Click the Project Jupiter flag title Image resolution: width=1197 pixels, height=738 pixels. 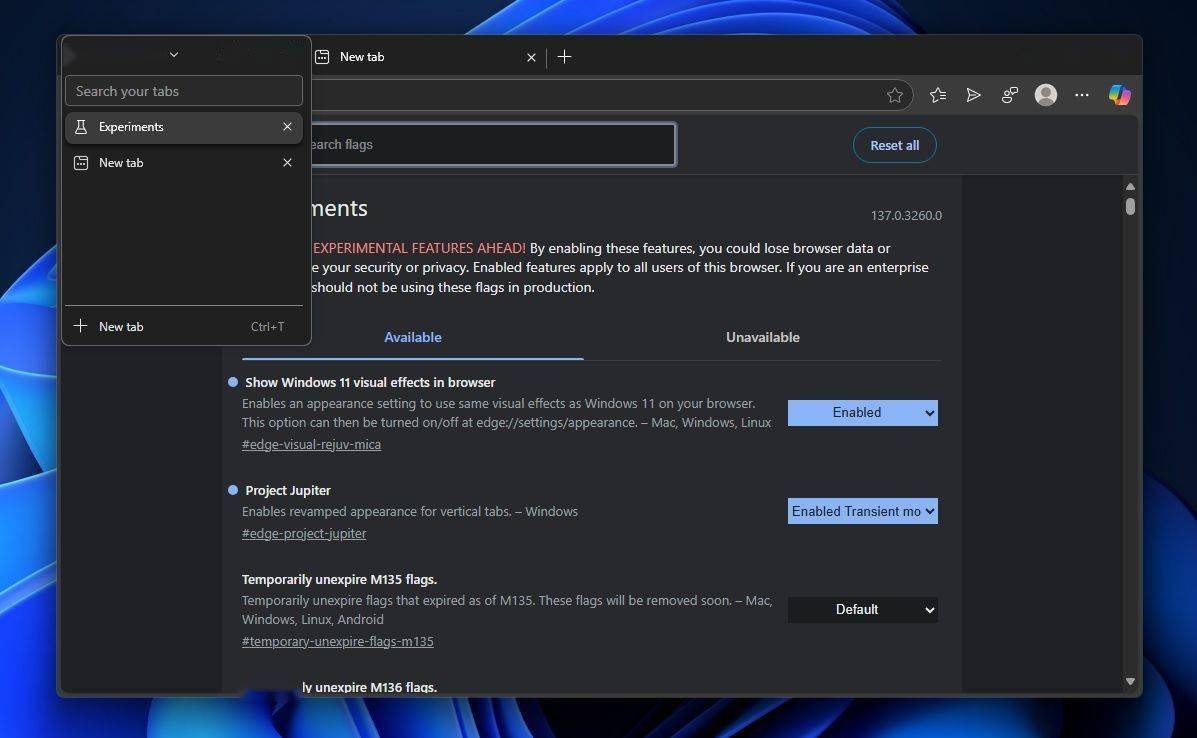288,490
